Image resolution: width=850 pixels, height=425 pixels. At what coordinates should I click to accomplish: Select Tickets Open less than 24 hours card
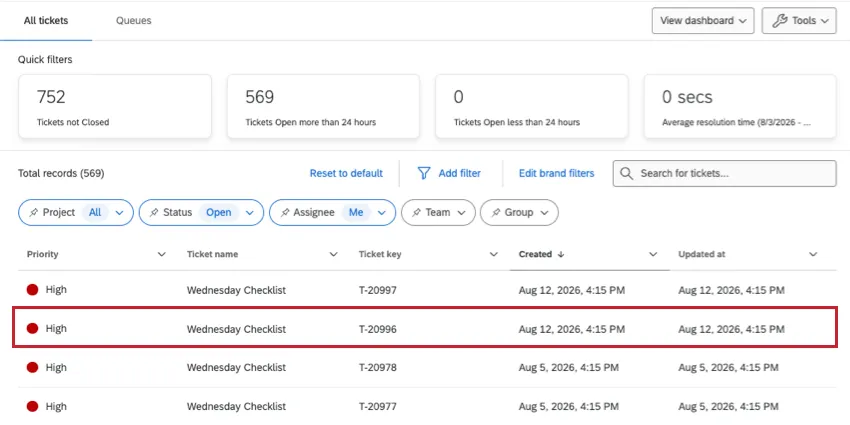[x=532, y=107]
